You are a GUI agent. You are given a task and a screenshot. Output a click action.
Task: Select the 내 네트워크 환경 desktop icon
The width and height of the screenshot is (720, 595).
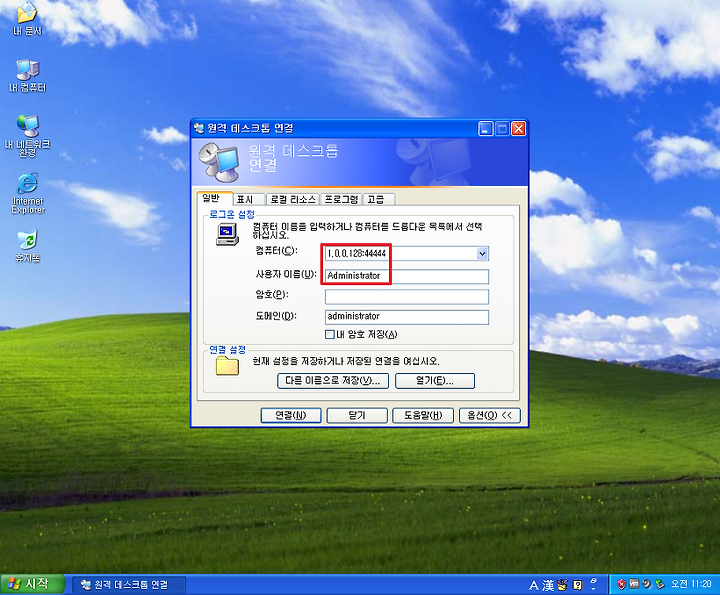(28, 136)
